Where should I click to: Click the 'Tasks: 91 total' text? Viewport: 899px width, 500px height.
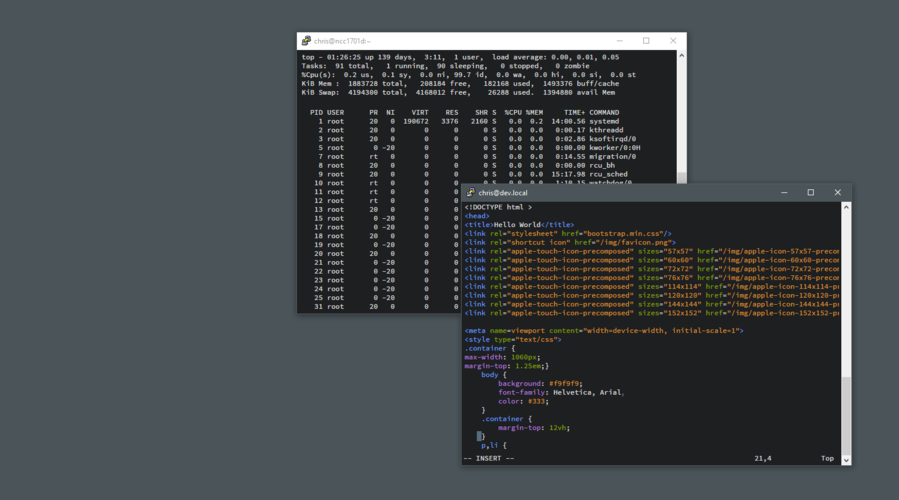335,66
